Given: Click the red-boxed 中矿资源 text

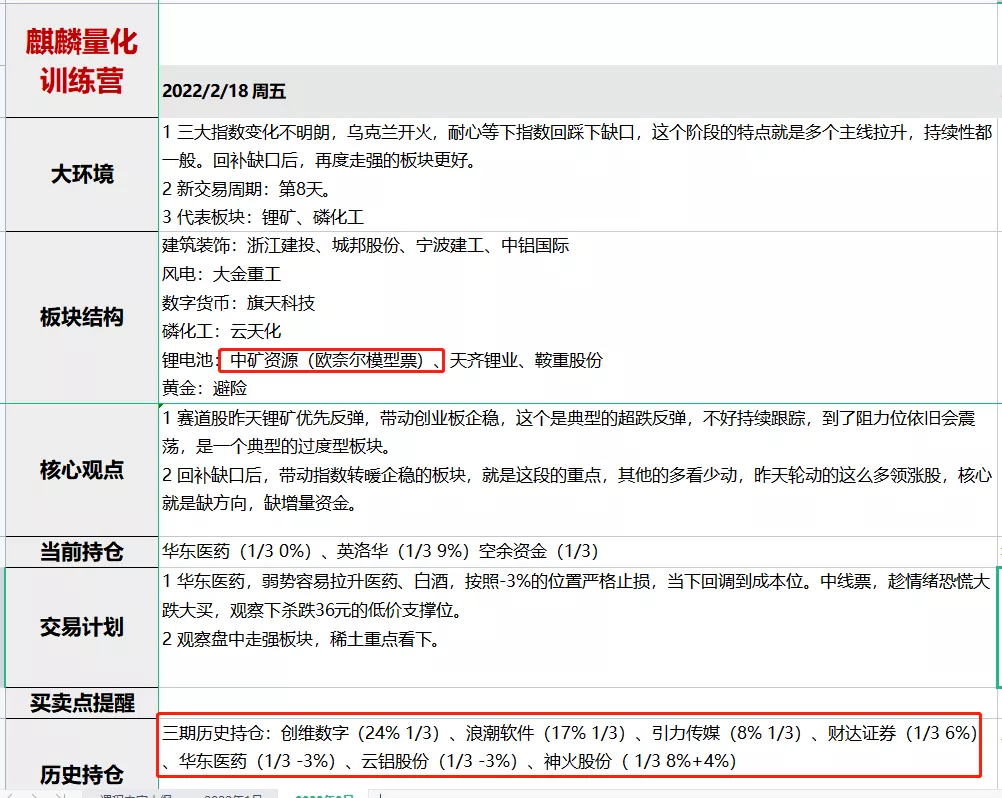Looking at the screenshot, I should [329, 360].
